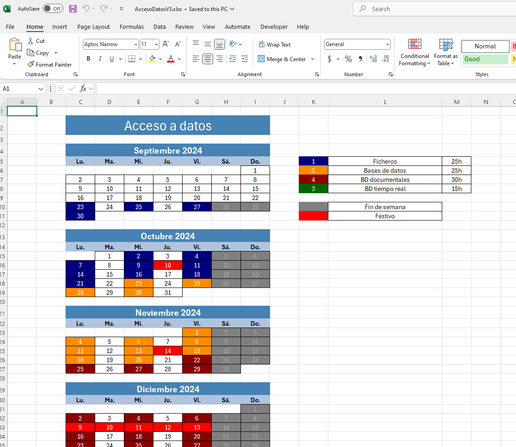The height and width of the screenshot is (447, 516).
Task: Click the Cut scissors icon
Action: click(x=31, y=41)
